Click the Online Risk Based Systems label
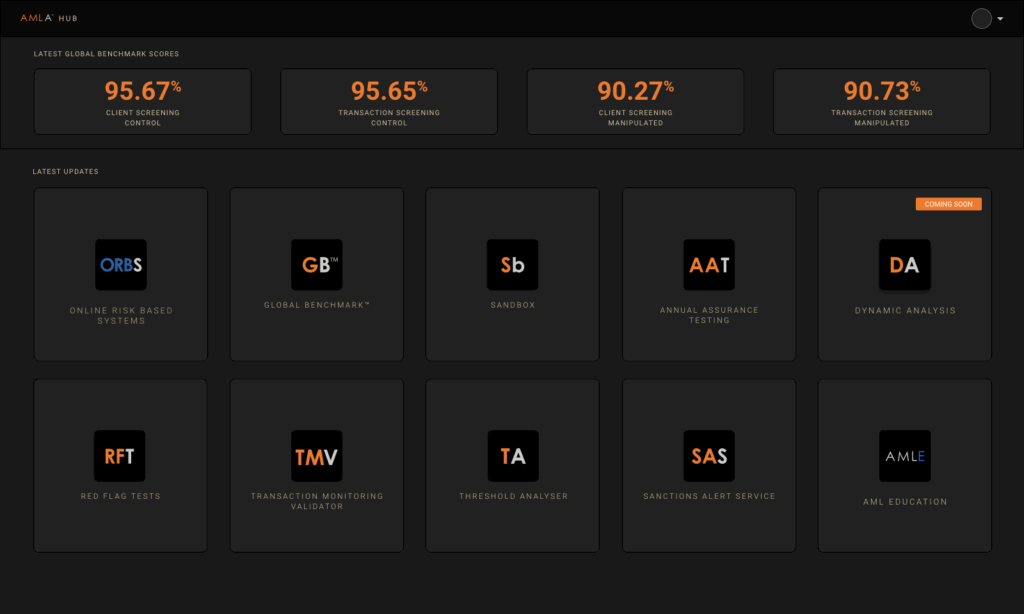Image resolution: width=1024 pixels, height=614 pixels. pyautogui.click(x=121, y=315)
